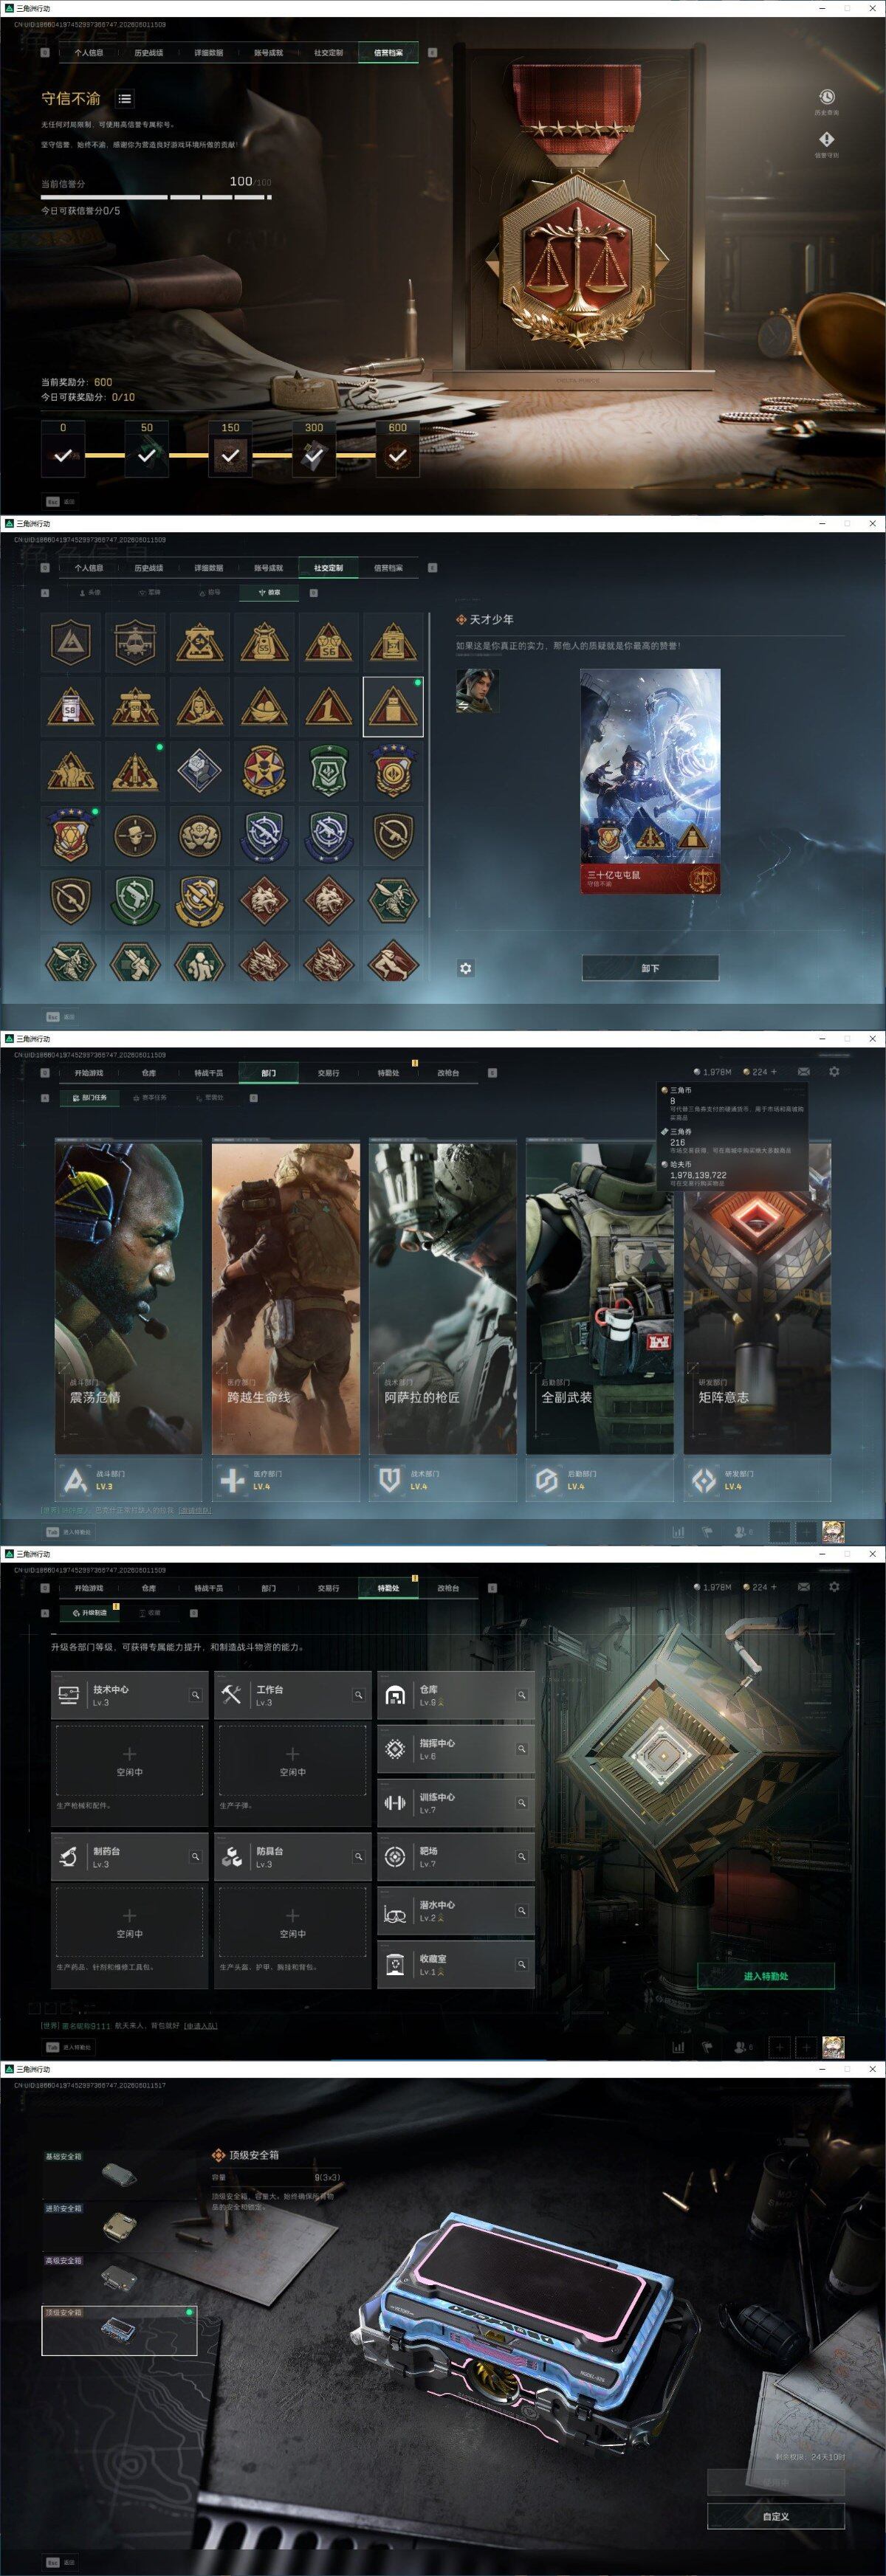The width and height of the screenshot is (886, 2576).
Task: Follow the 申请入队 link in world chat
Action: click(x=200, y=2026)
